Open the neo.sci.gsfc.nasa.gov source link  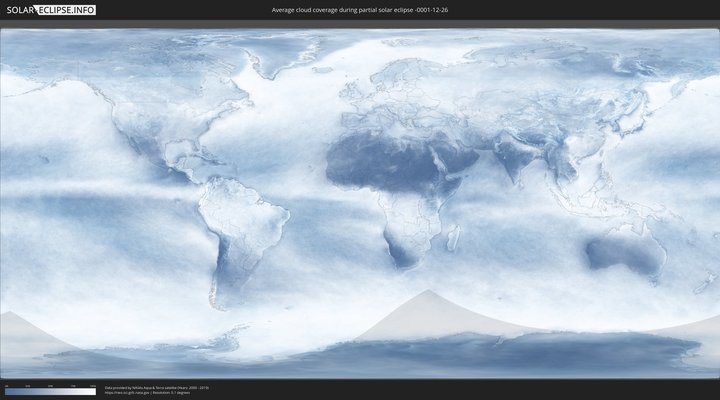coord(127,393)
